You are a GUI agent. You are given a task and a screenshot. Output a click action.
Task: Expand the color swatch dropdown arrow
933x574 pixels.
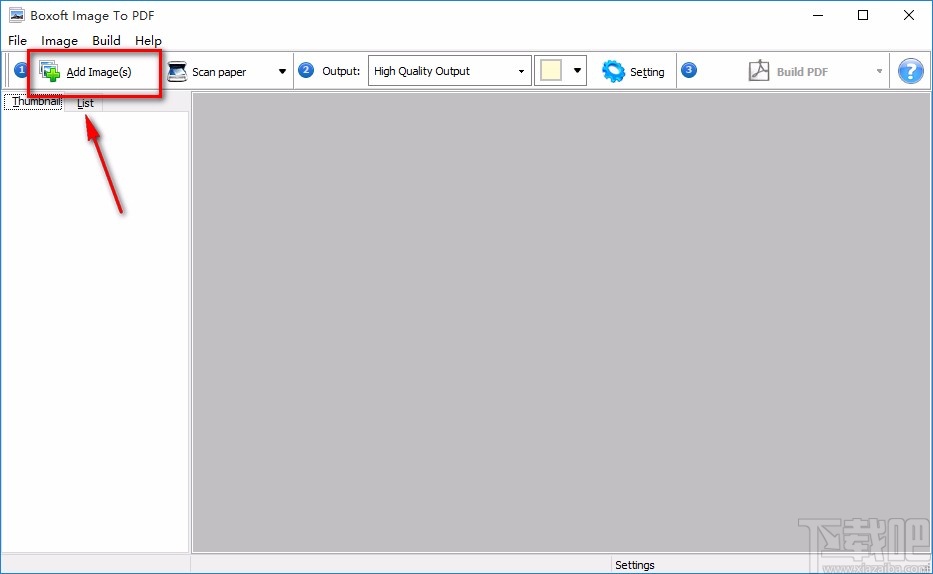(577, 71)
